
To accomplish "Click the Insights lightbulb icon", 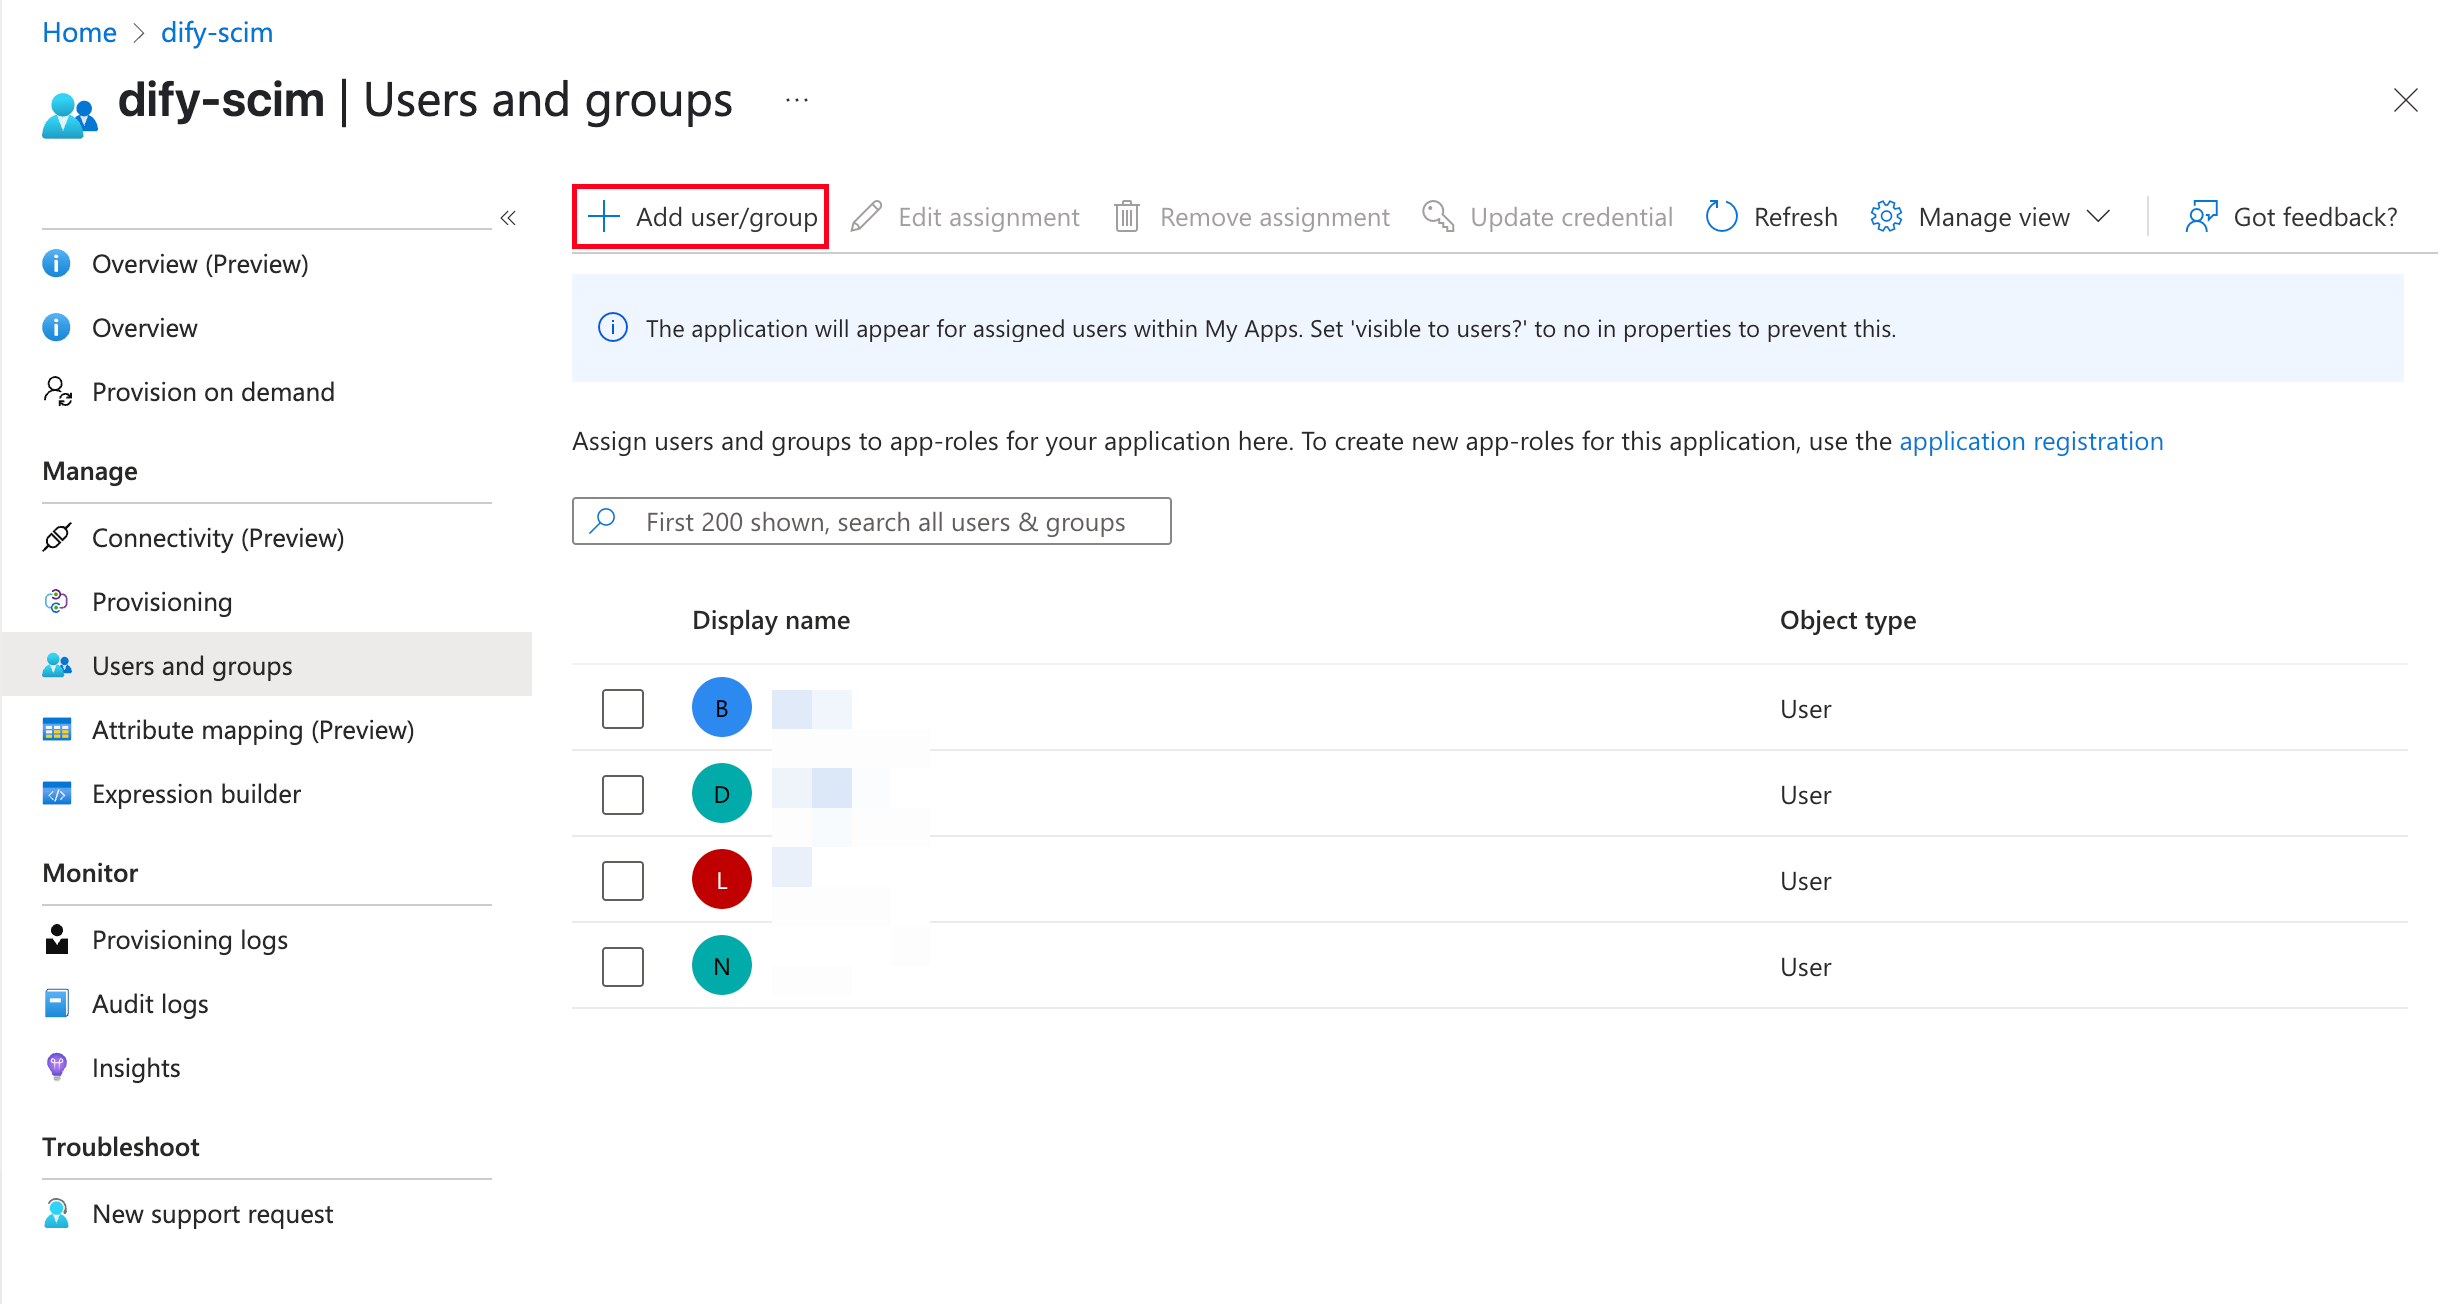I will (57, 1067).
